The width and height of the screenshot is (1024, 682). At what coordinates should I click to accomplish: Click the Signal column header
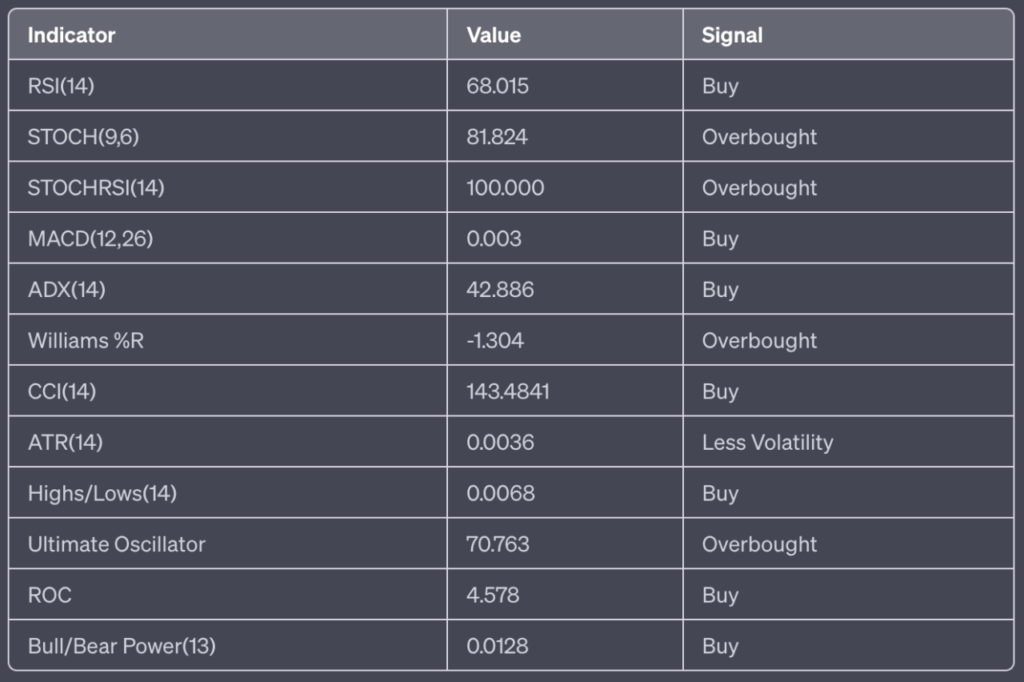click(731, 35)
